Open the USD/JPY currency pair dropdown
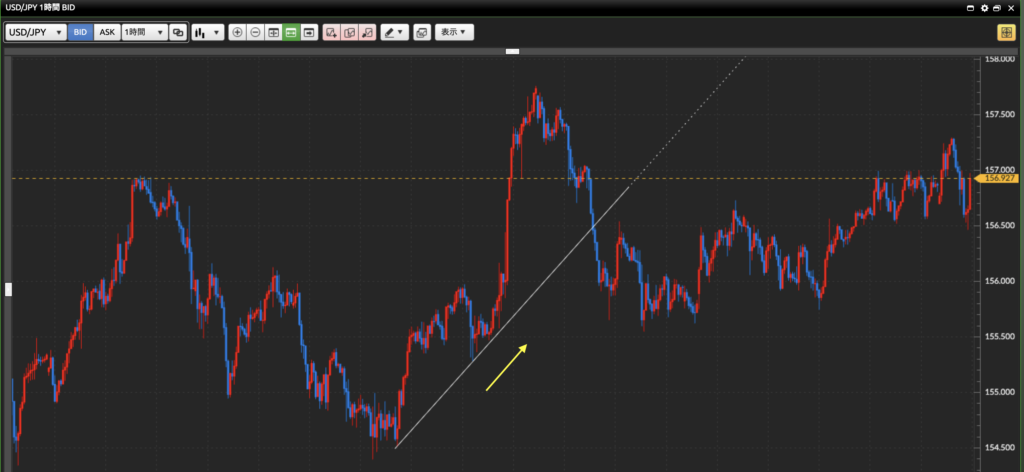Screen dimensions: 1024x472 (x=36, y=32)
